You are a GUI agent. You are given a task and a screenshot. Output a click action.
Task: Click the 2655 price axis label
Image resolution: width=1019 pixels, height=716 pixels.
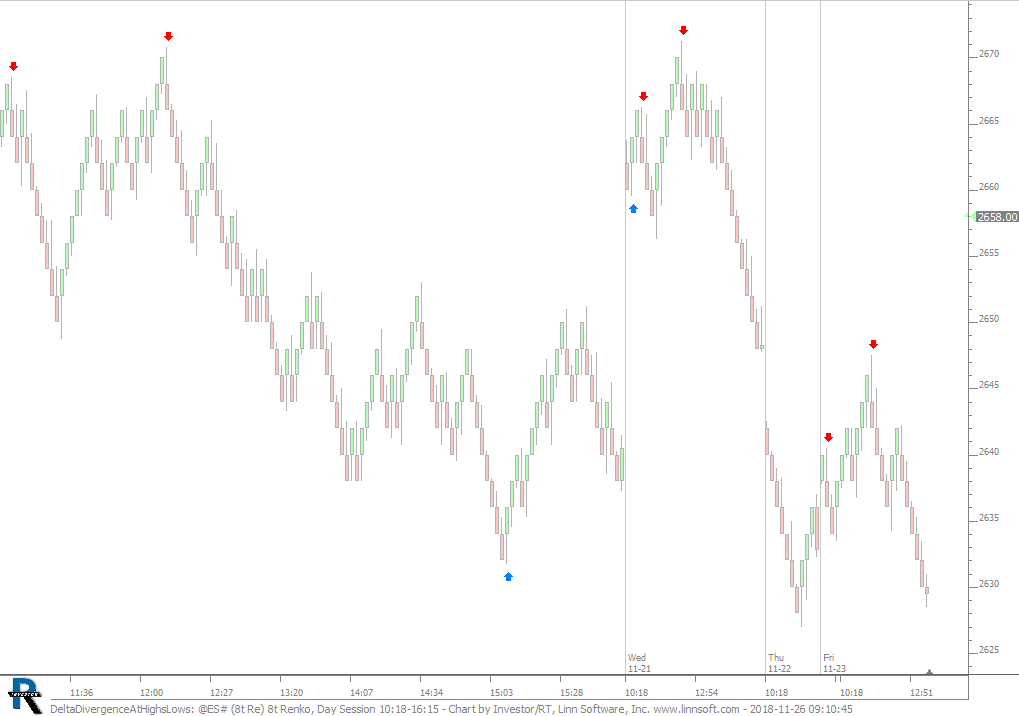[x=989, y=253]
